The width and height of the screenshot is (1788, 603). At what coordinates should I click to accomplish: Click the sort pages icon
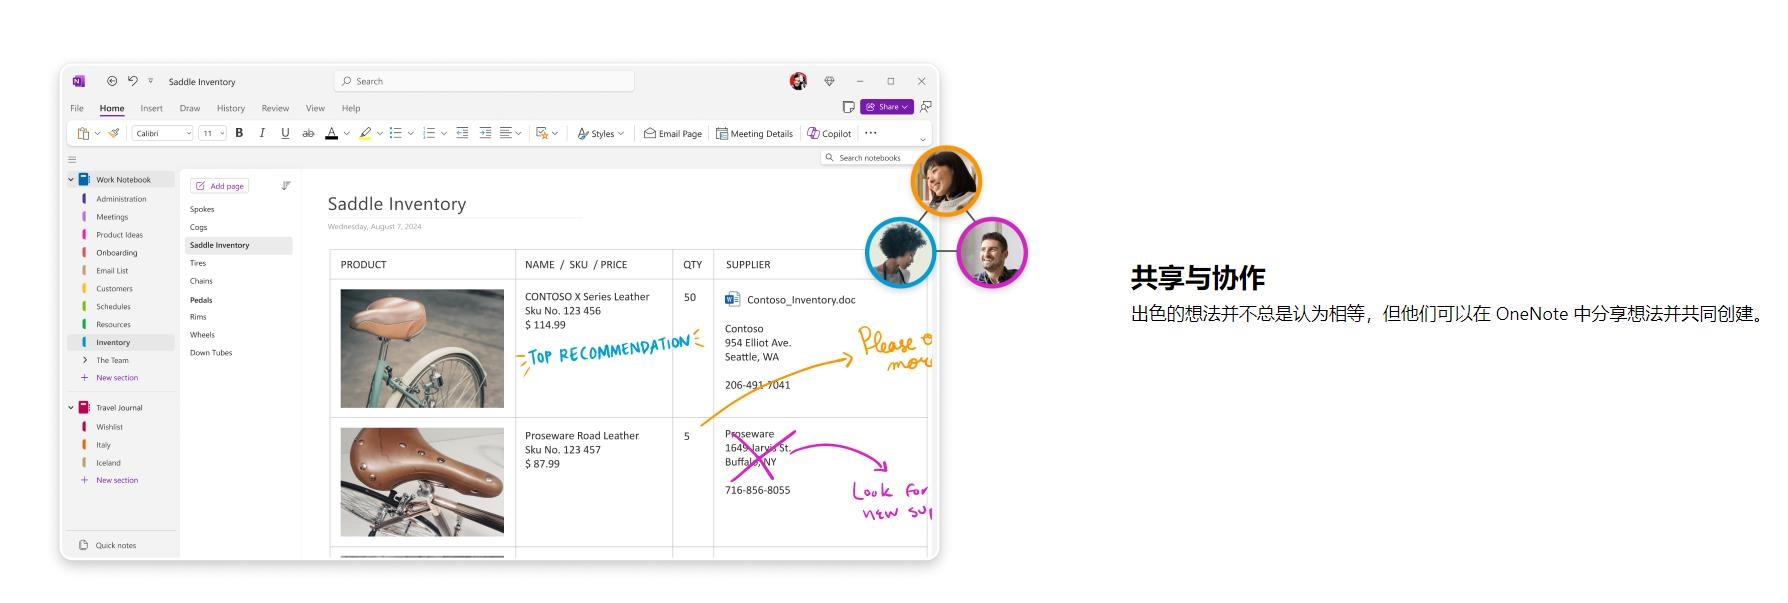285,186
